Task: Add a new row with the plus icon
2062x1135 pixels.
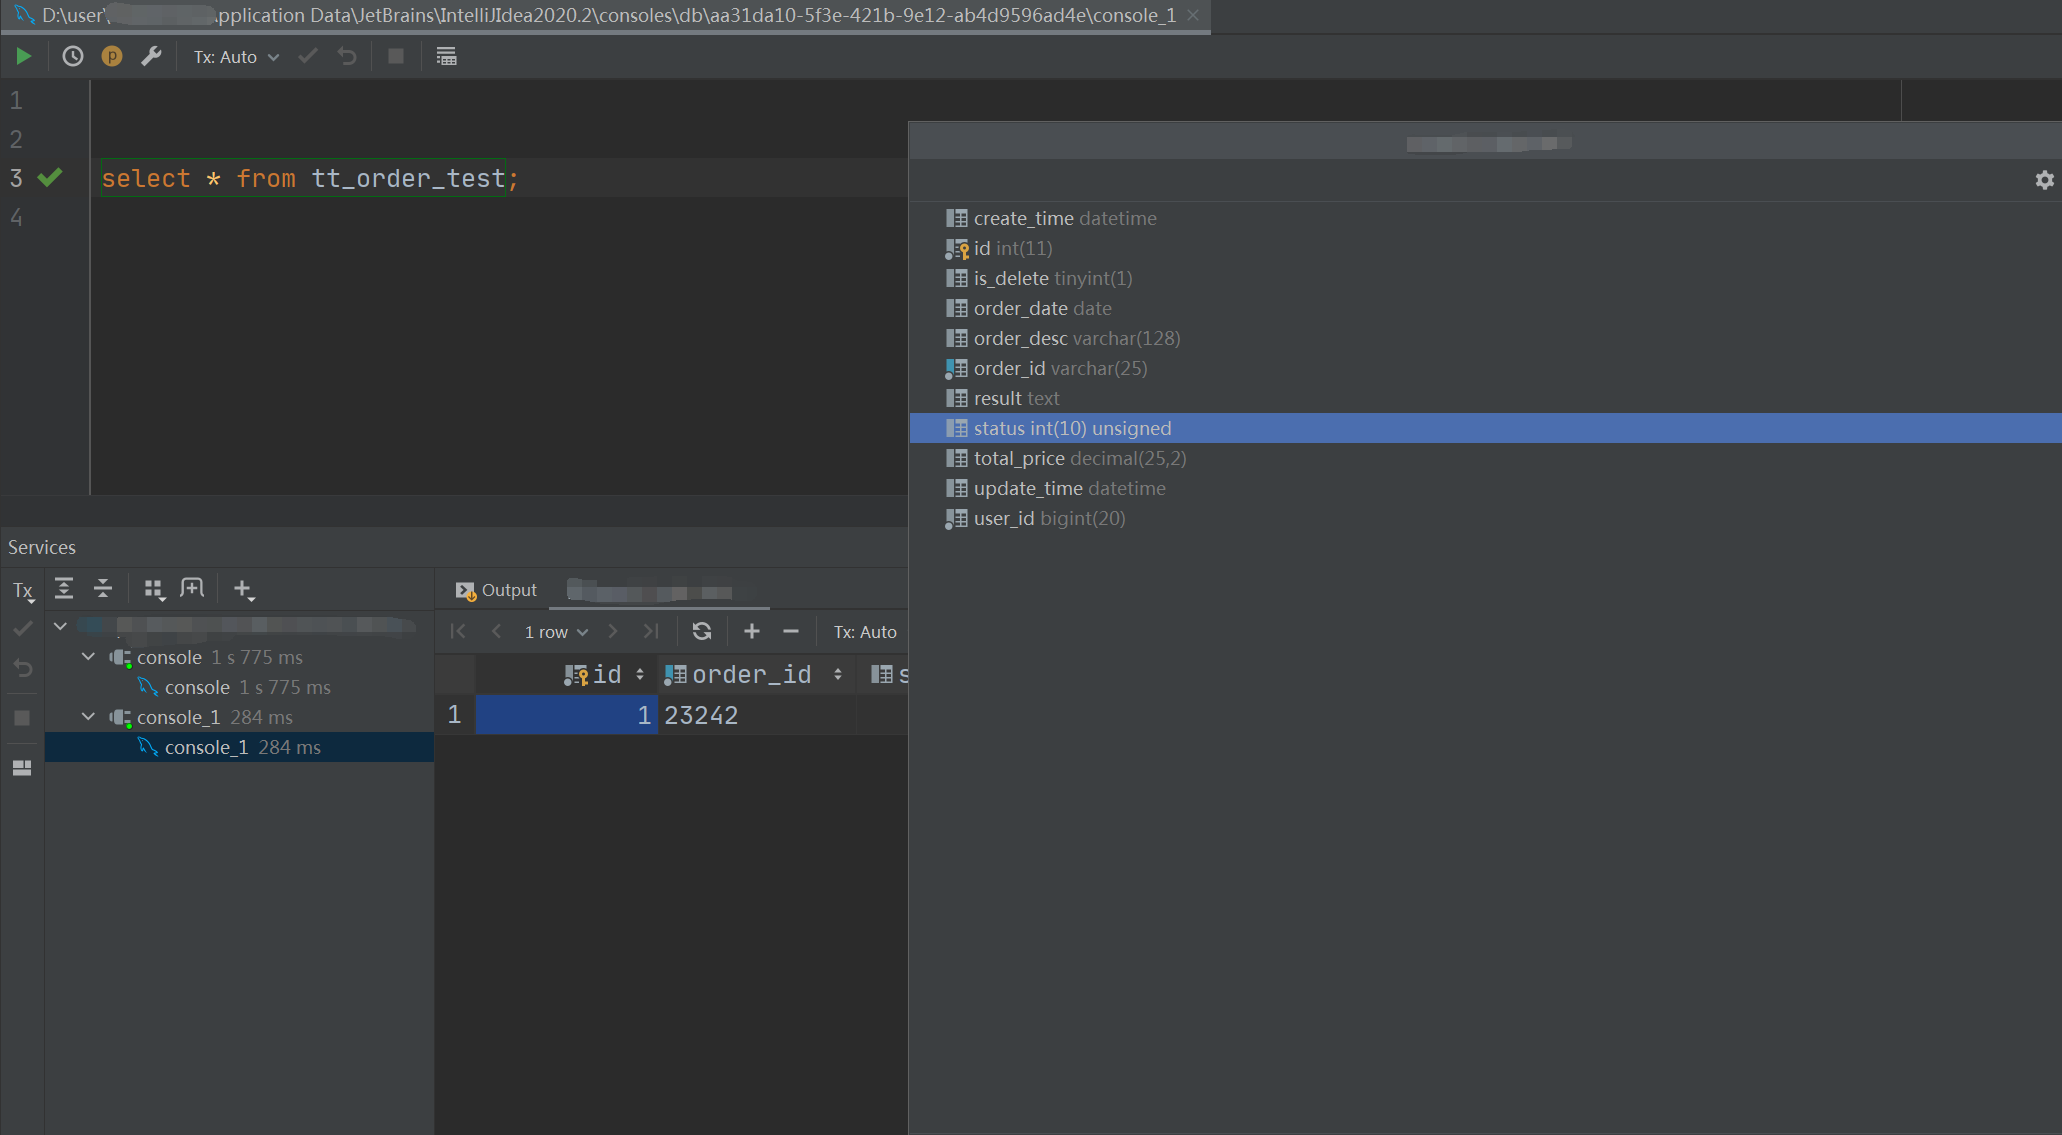Action: click(x=752, y=632)
